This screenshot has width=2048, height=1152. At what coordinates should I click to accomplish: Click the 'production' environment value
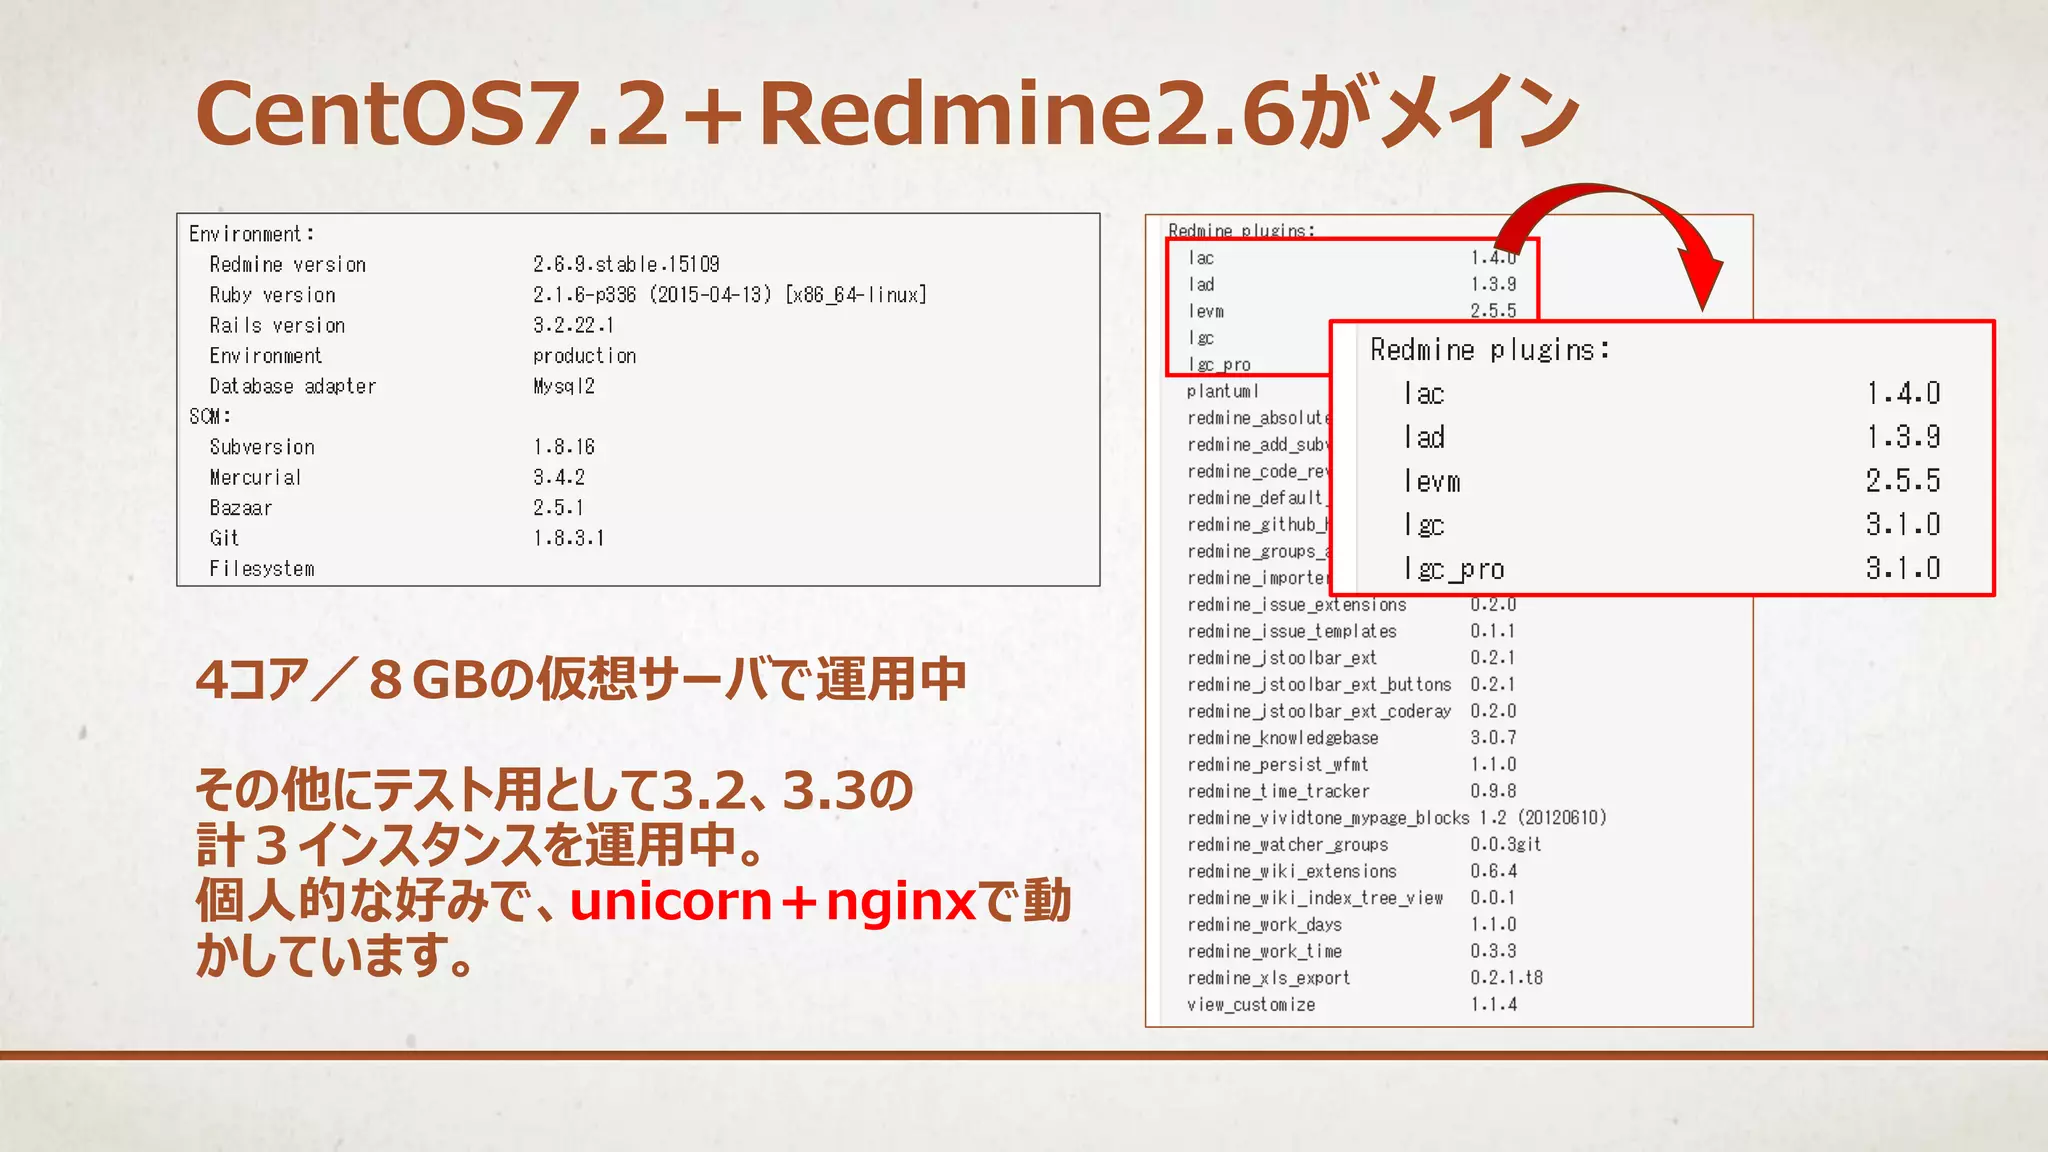(x=584, y=356)
